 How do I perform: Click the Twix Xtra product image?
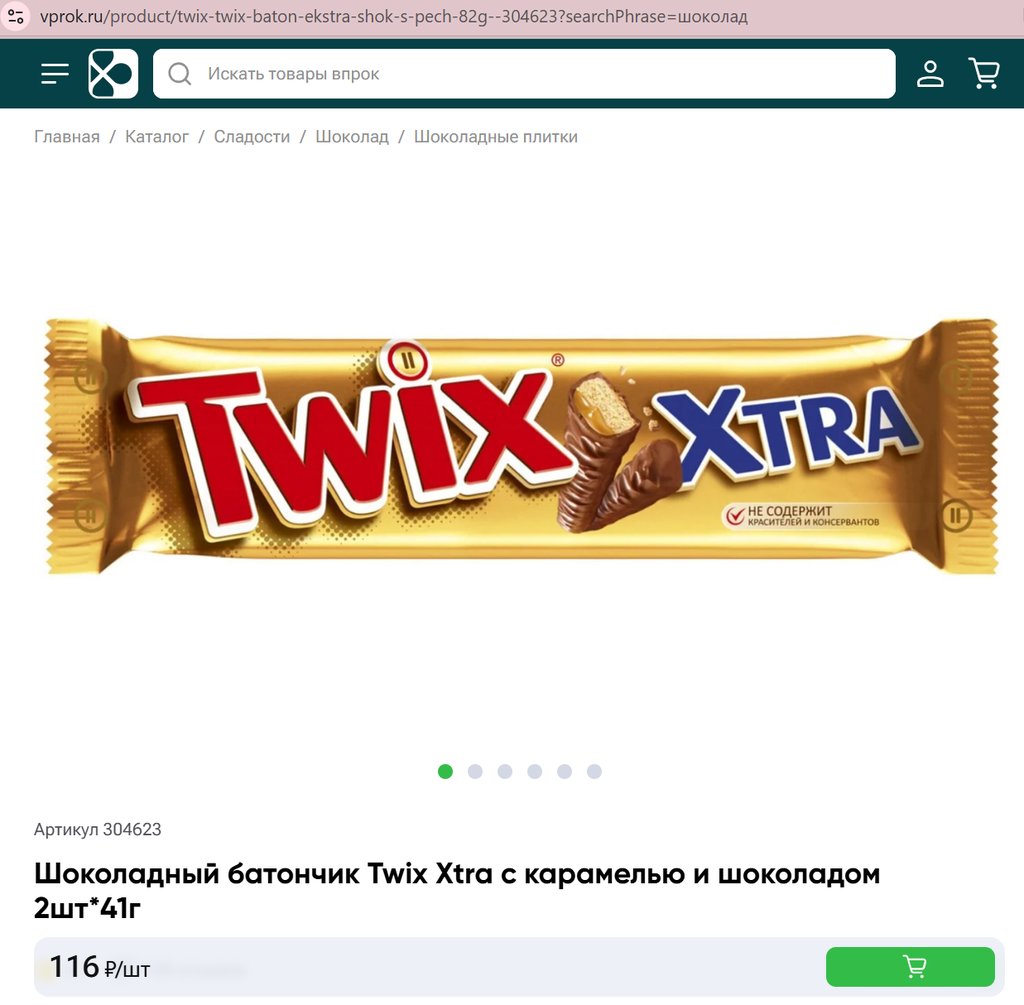521,446
